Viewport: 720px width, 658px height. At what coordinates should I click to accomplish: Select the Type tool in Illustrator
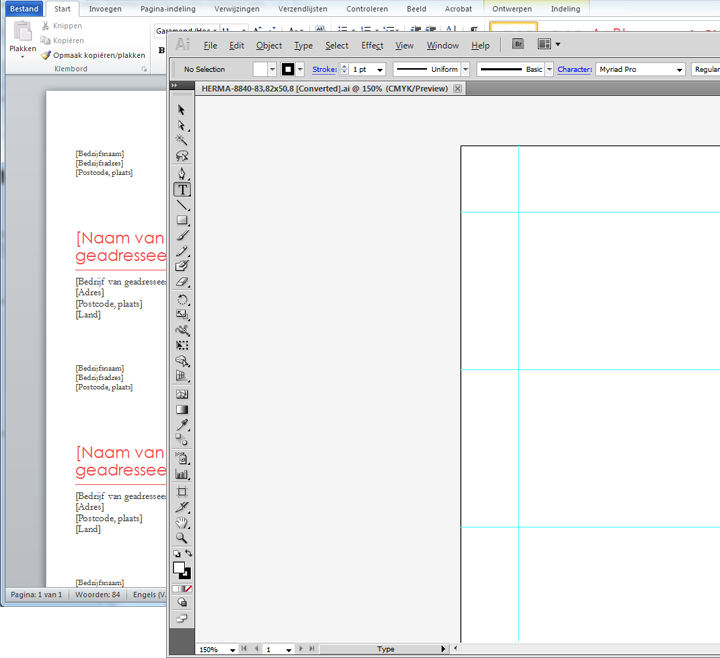[182, 189]
